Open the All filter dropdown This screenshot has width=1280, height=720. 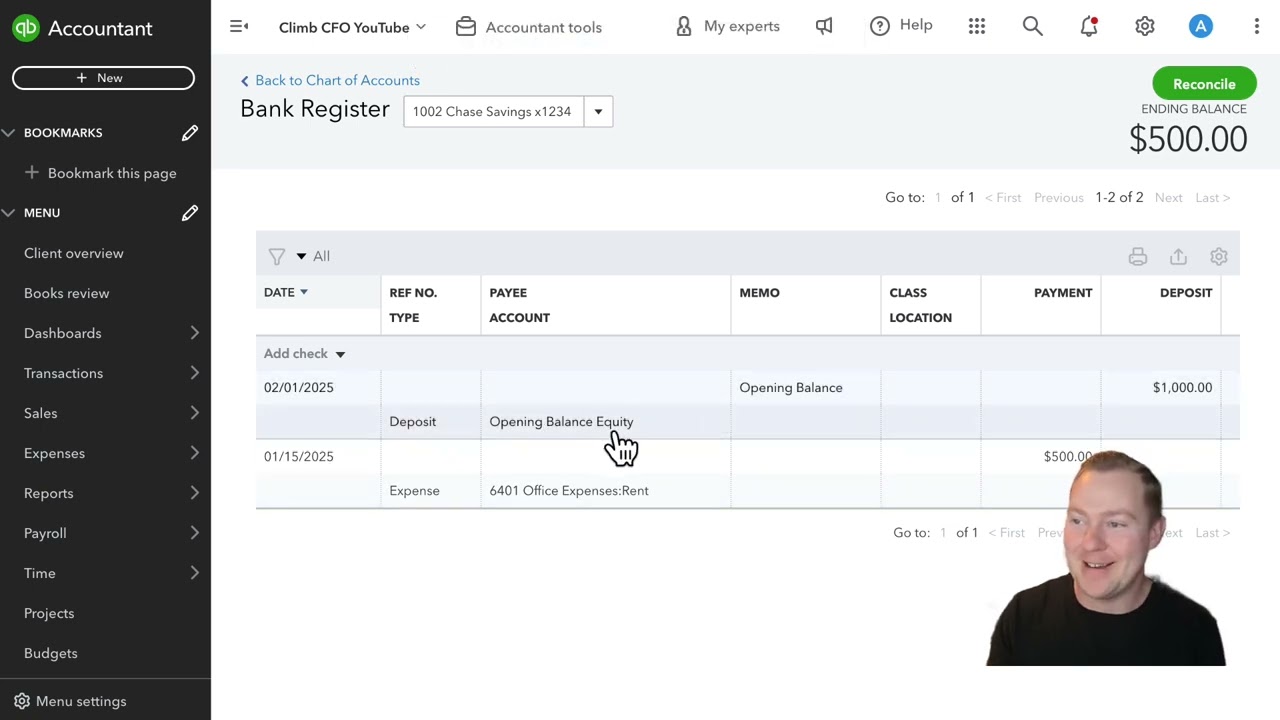(313, 256)
